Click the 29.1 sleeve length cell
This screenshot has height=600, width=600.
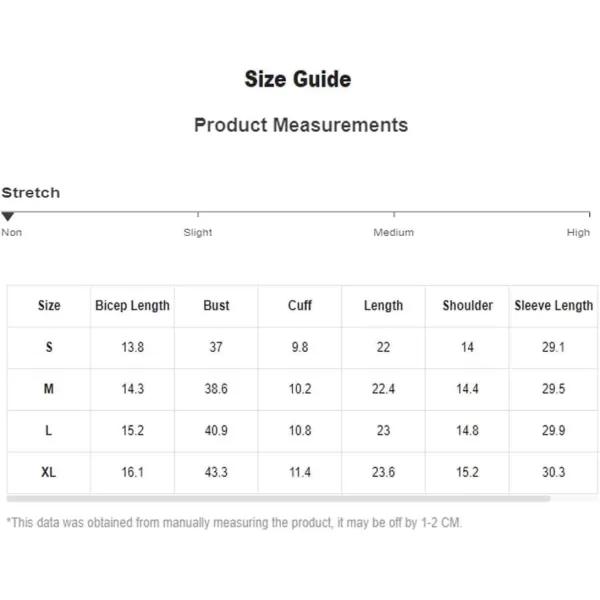[x=553, y=347]
